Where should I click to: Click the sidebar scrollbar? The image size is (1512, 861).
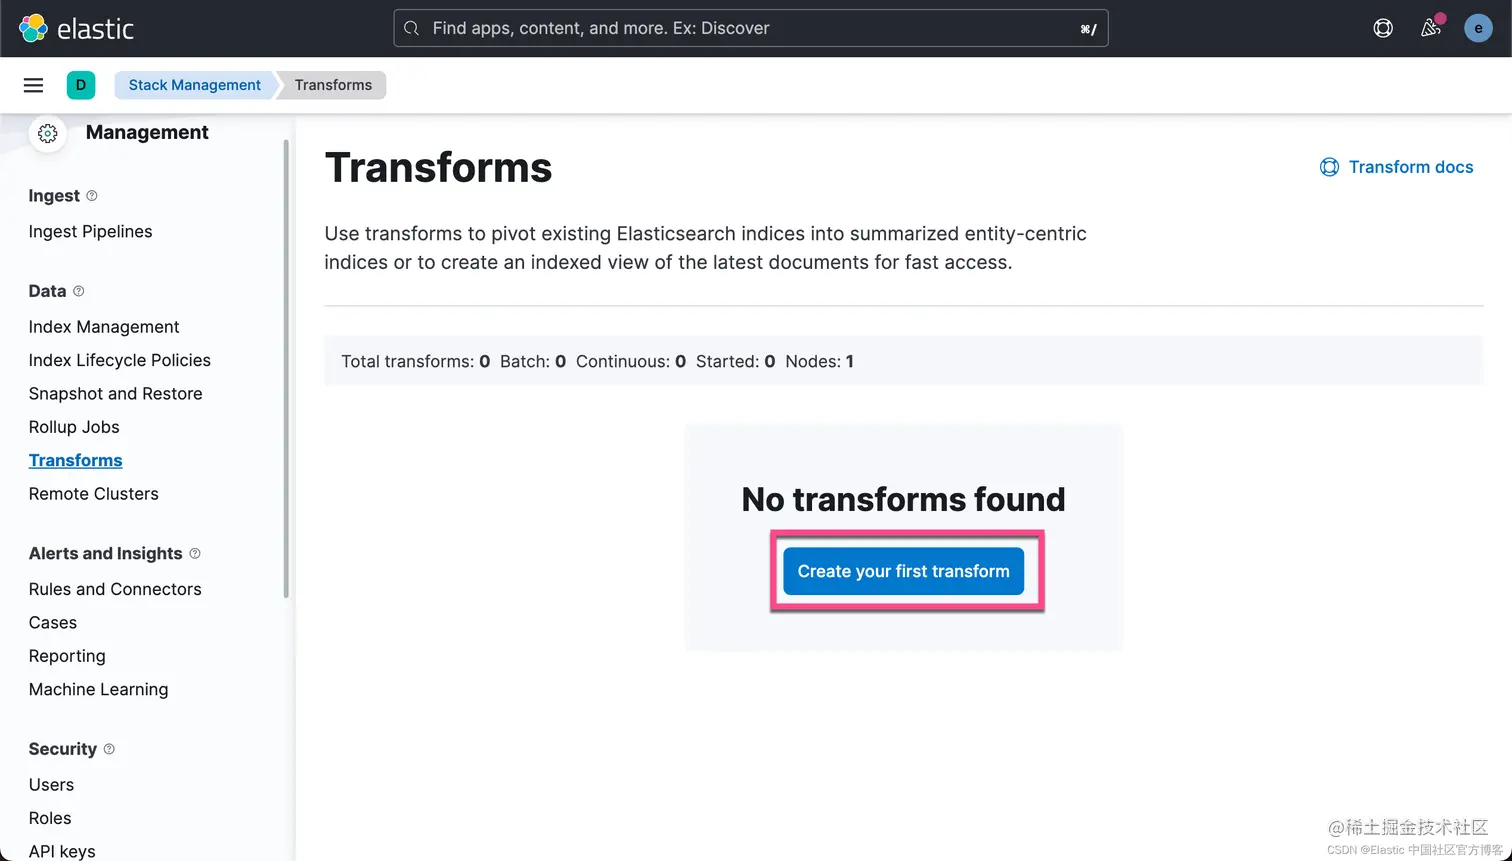286,368
